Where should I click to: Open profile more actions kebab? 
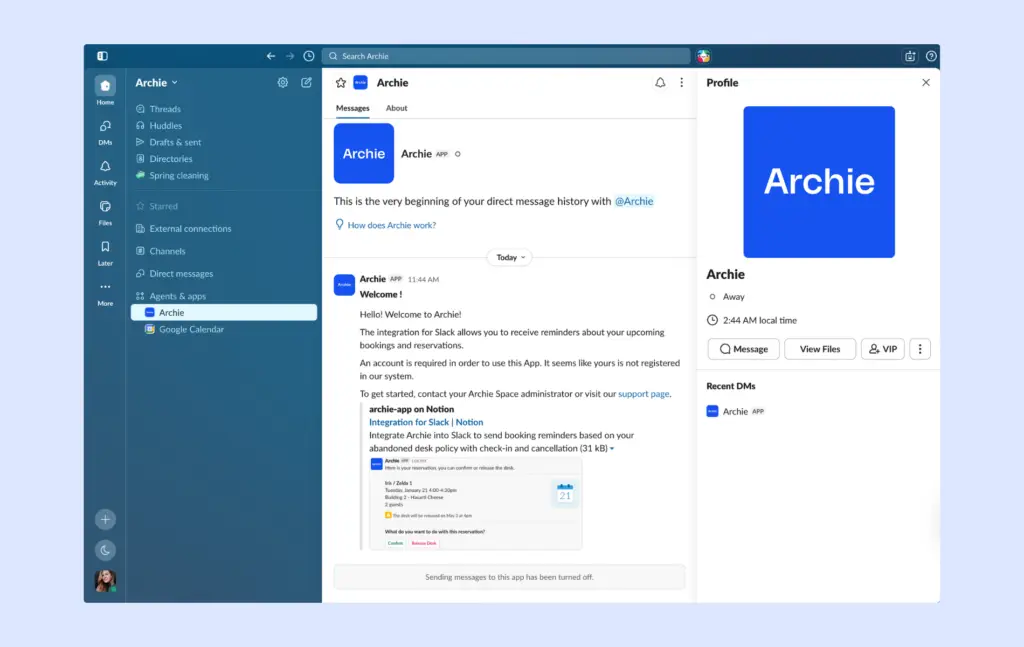click(920, 349)
